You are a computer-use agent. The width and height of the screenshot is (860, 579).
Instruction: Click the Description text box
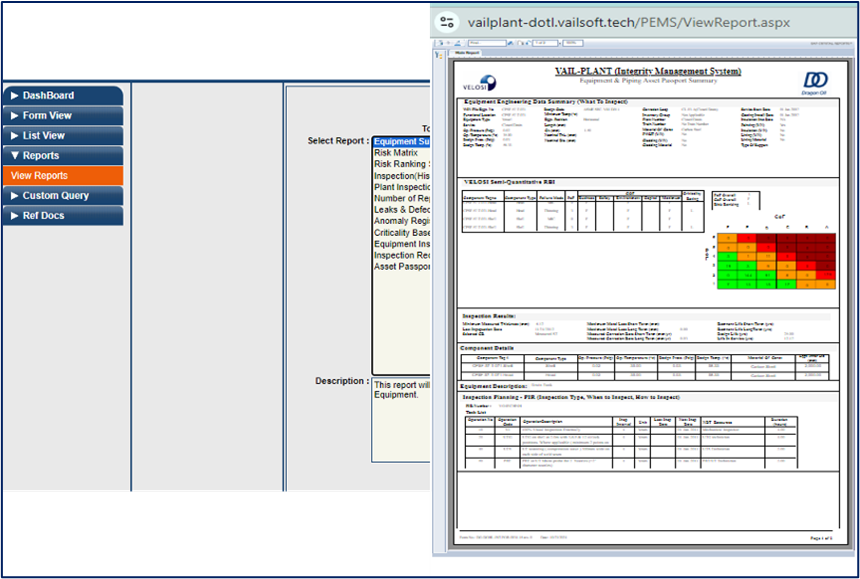(x=401, y=419)
